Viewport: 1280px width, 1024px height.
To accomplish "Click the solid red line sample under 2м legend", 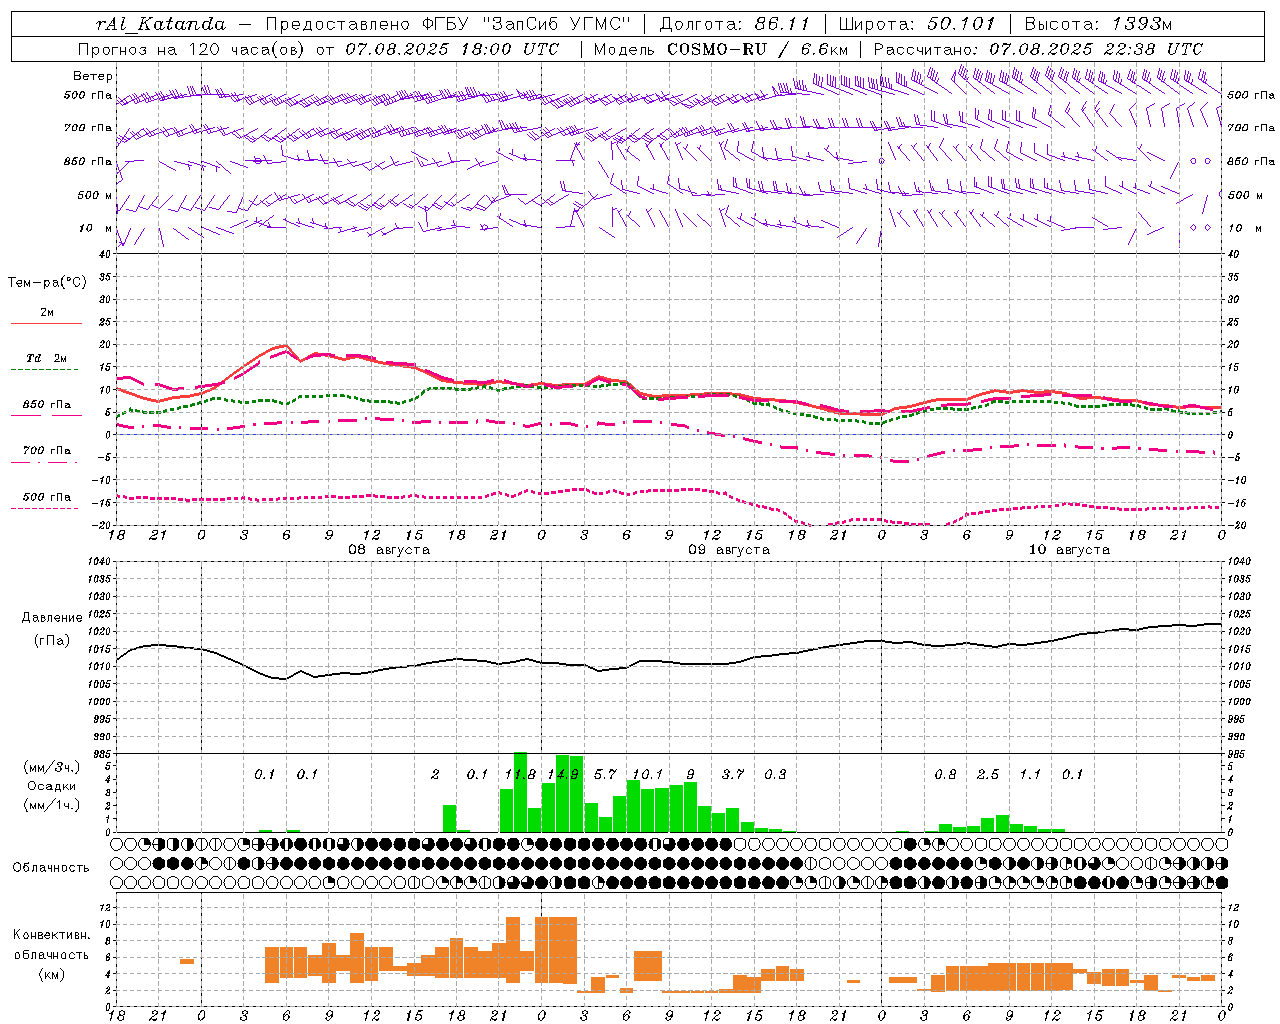I will pyautogui.click(x=46, y=324).
